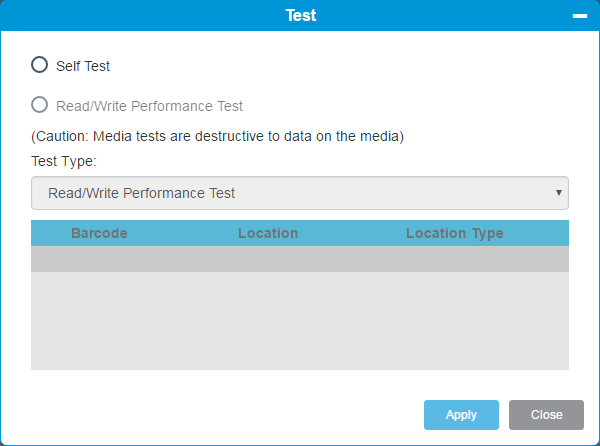Close the Test dialog via Close button
Screen dimensions: 600x446
(546, 415)
